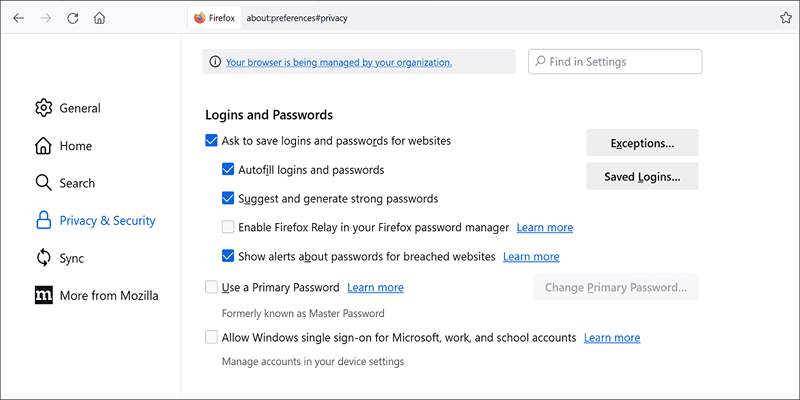Click the Firefox logo in address bar

pyautogui.click(x=200, y=18)
